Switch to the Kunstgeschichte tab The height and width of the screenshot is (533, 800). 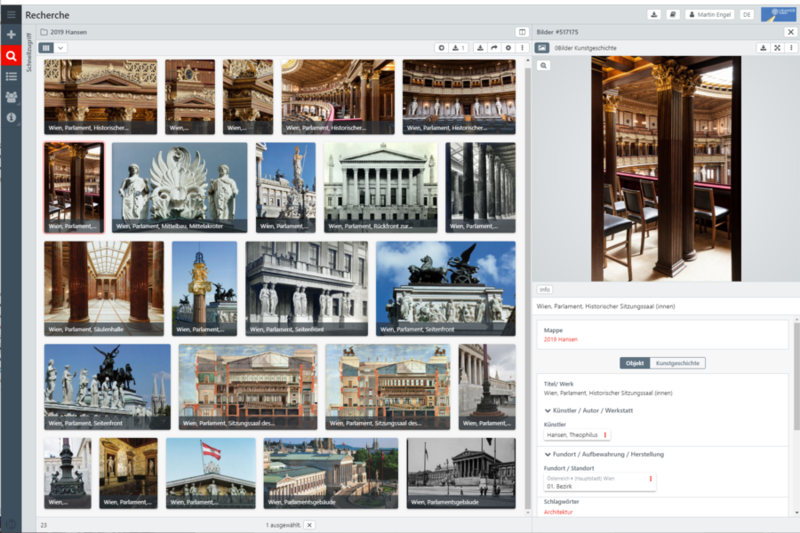point(678,363)
